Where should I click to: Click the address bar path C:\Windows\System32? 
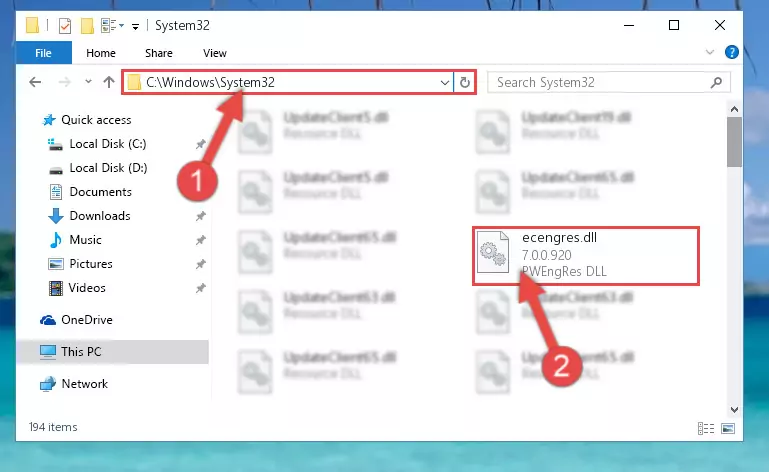(210, 82)
